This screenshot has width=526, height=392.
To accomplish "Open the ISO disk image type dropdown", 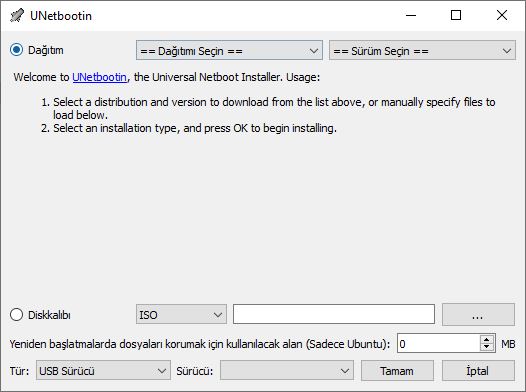I will coord(181,315).
